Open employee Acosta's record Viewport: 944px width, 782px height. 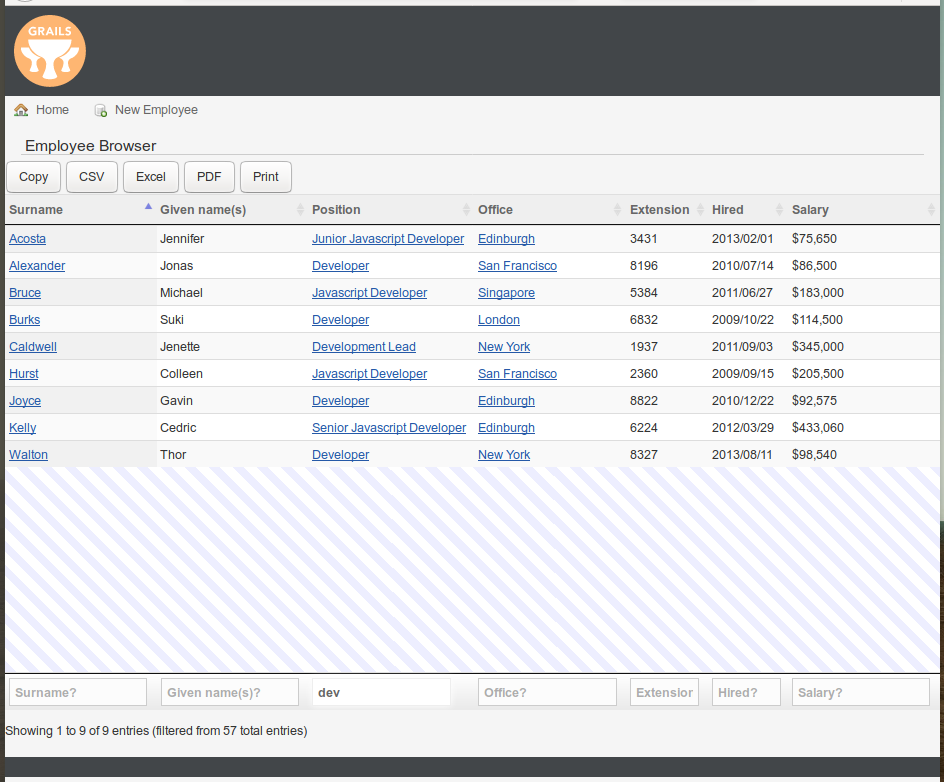click(27, 238)
